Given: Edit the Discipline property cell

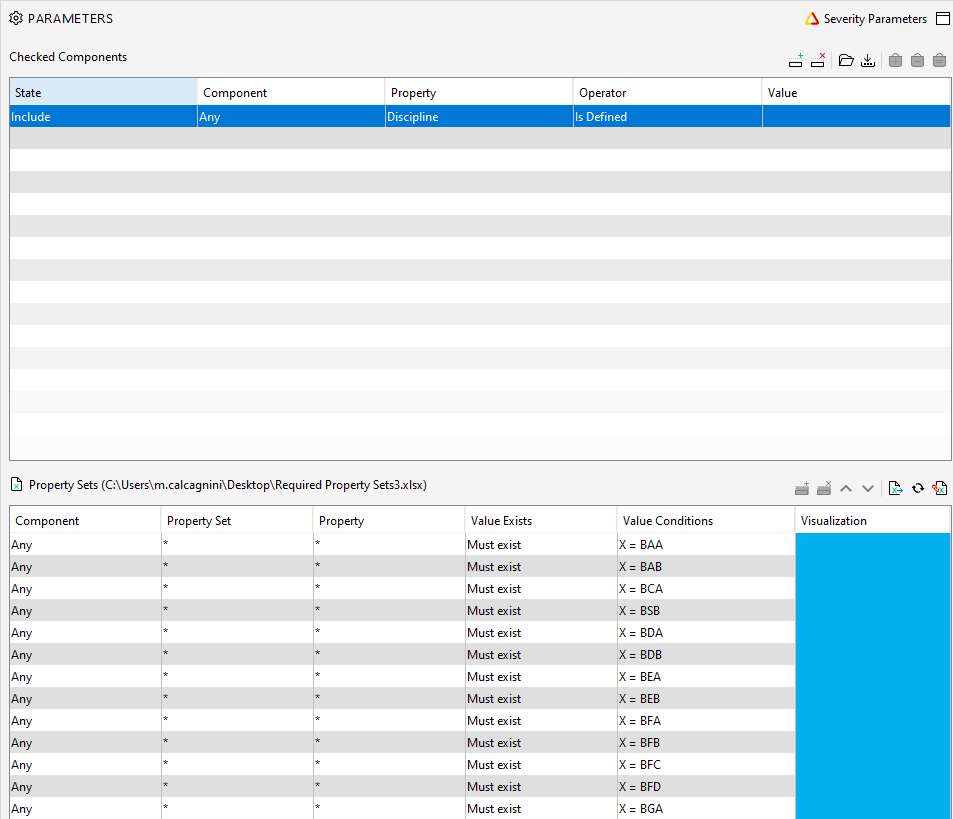Looking at the screenshot, I should click(x=479, y=117).
